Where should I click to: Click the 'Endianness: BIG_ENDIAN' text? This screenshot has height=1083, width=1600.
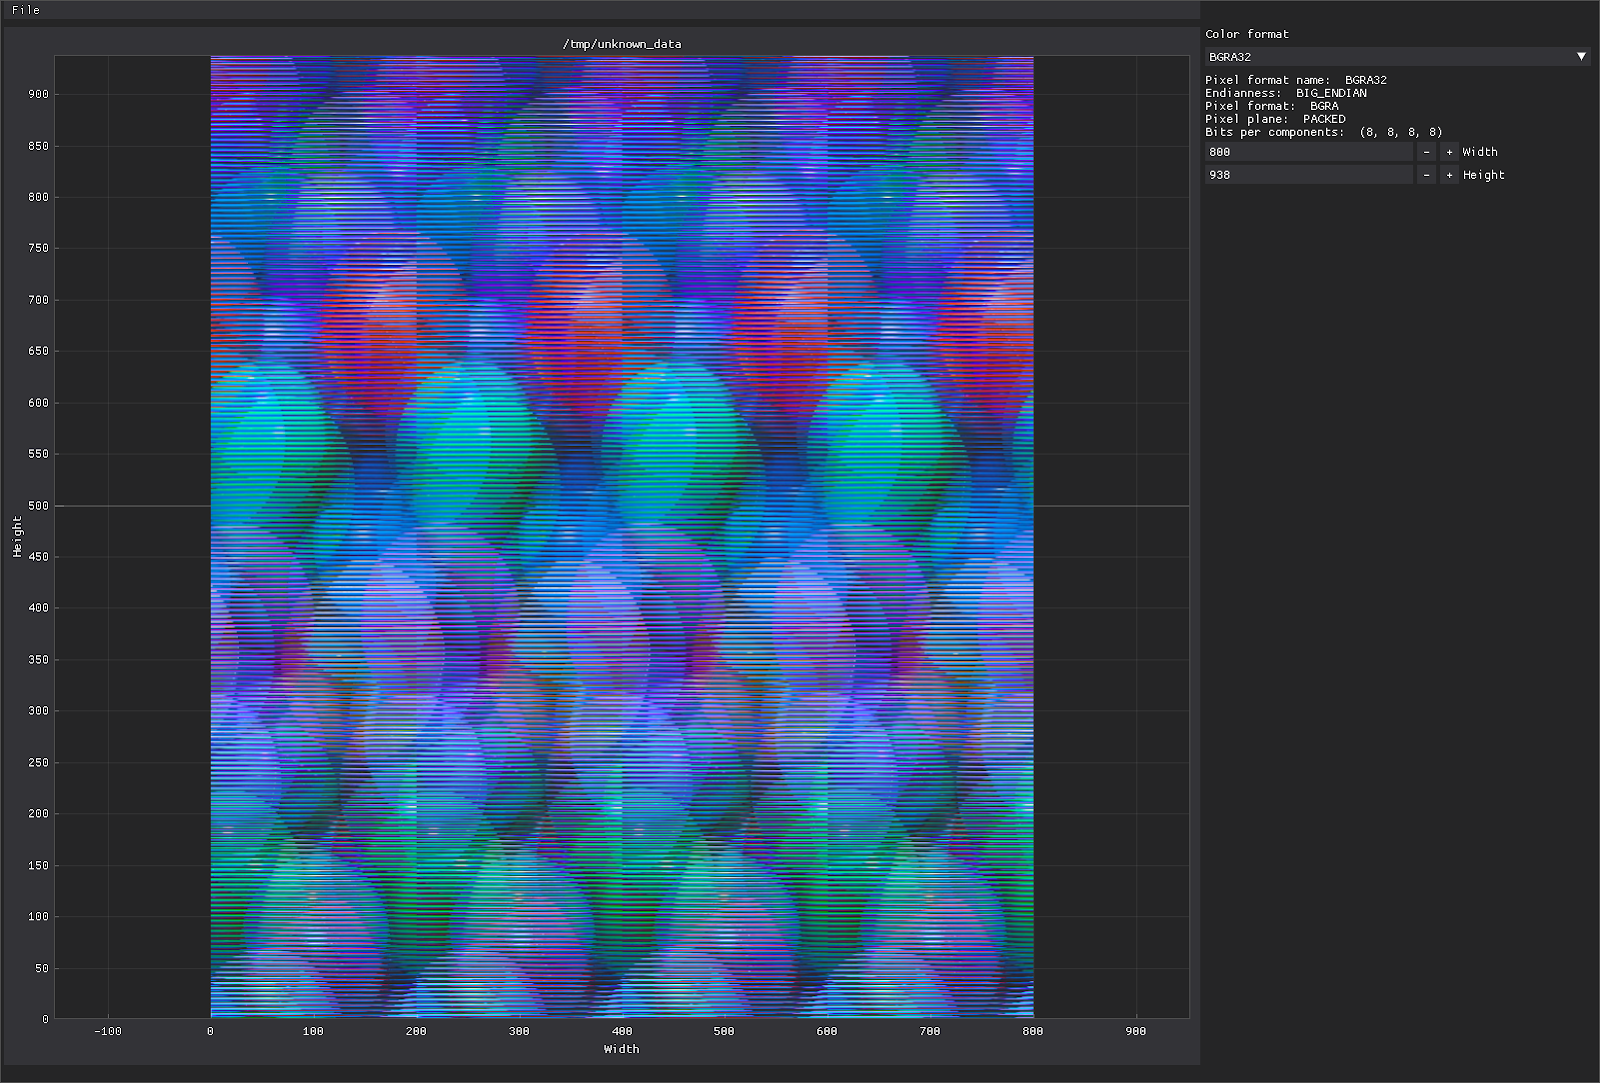(x=1286, y=93)
